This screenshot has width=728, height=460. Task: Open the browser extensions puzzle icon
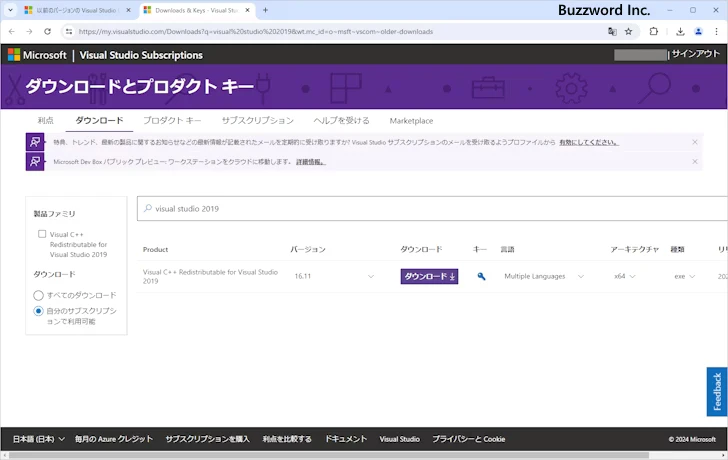tap(654, 32)
